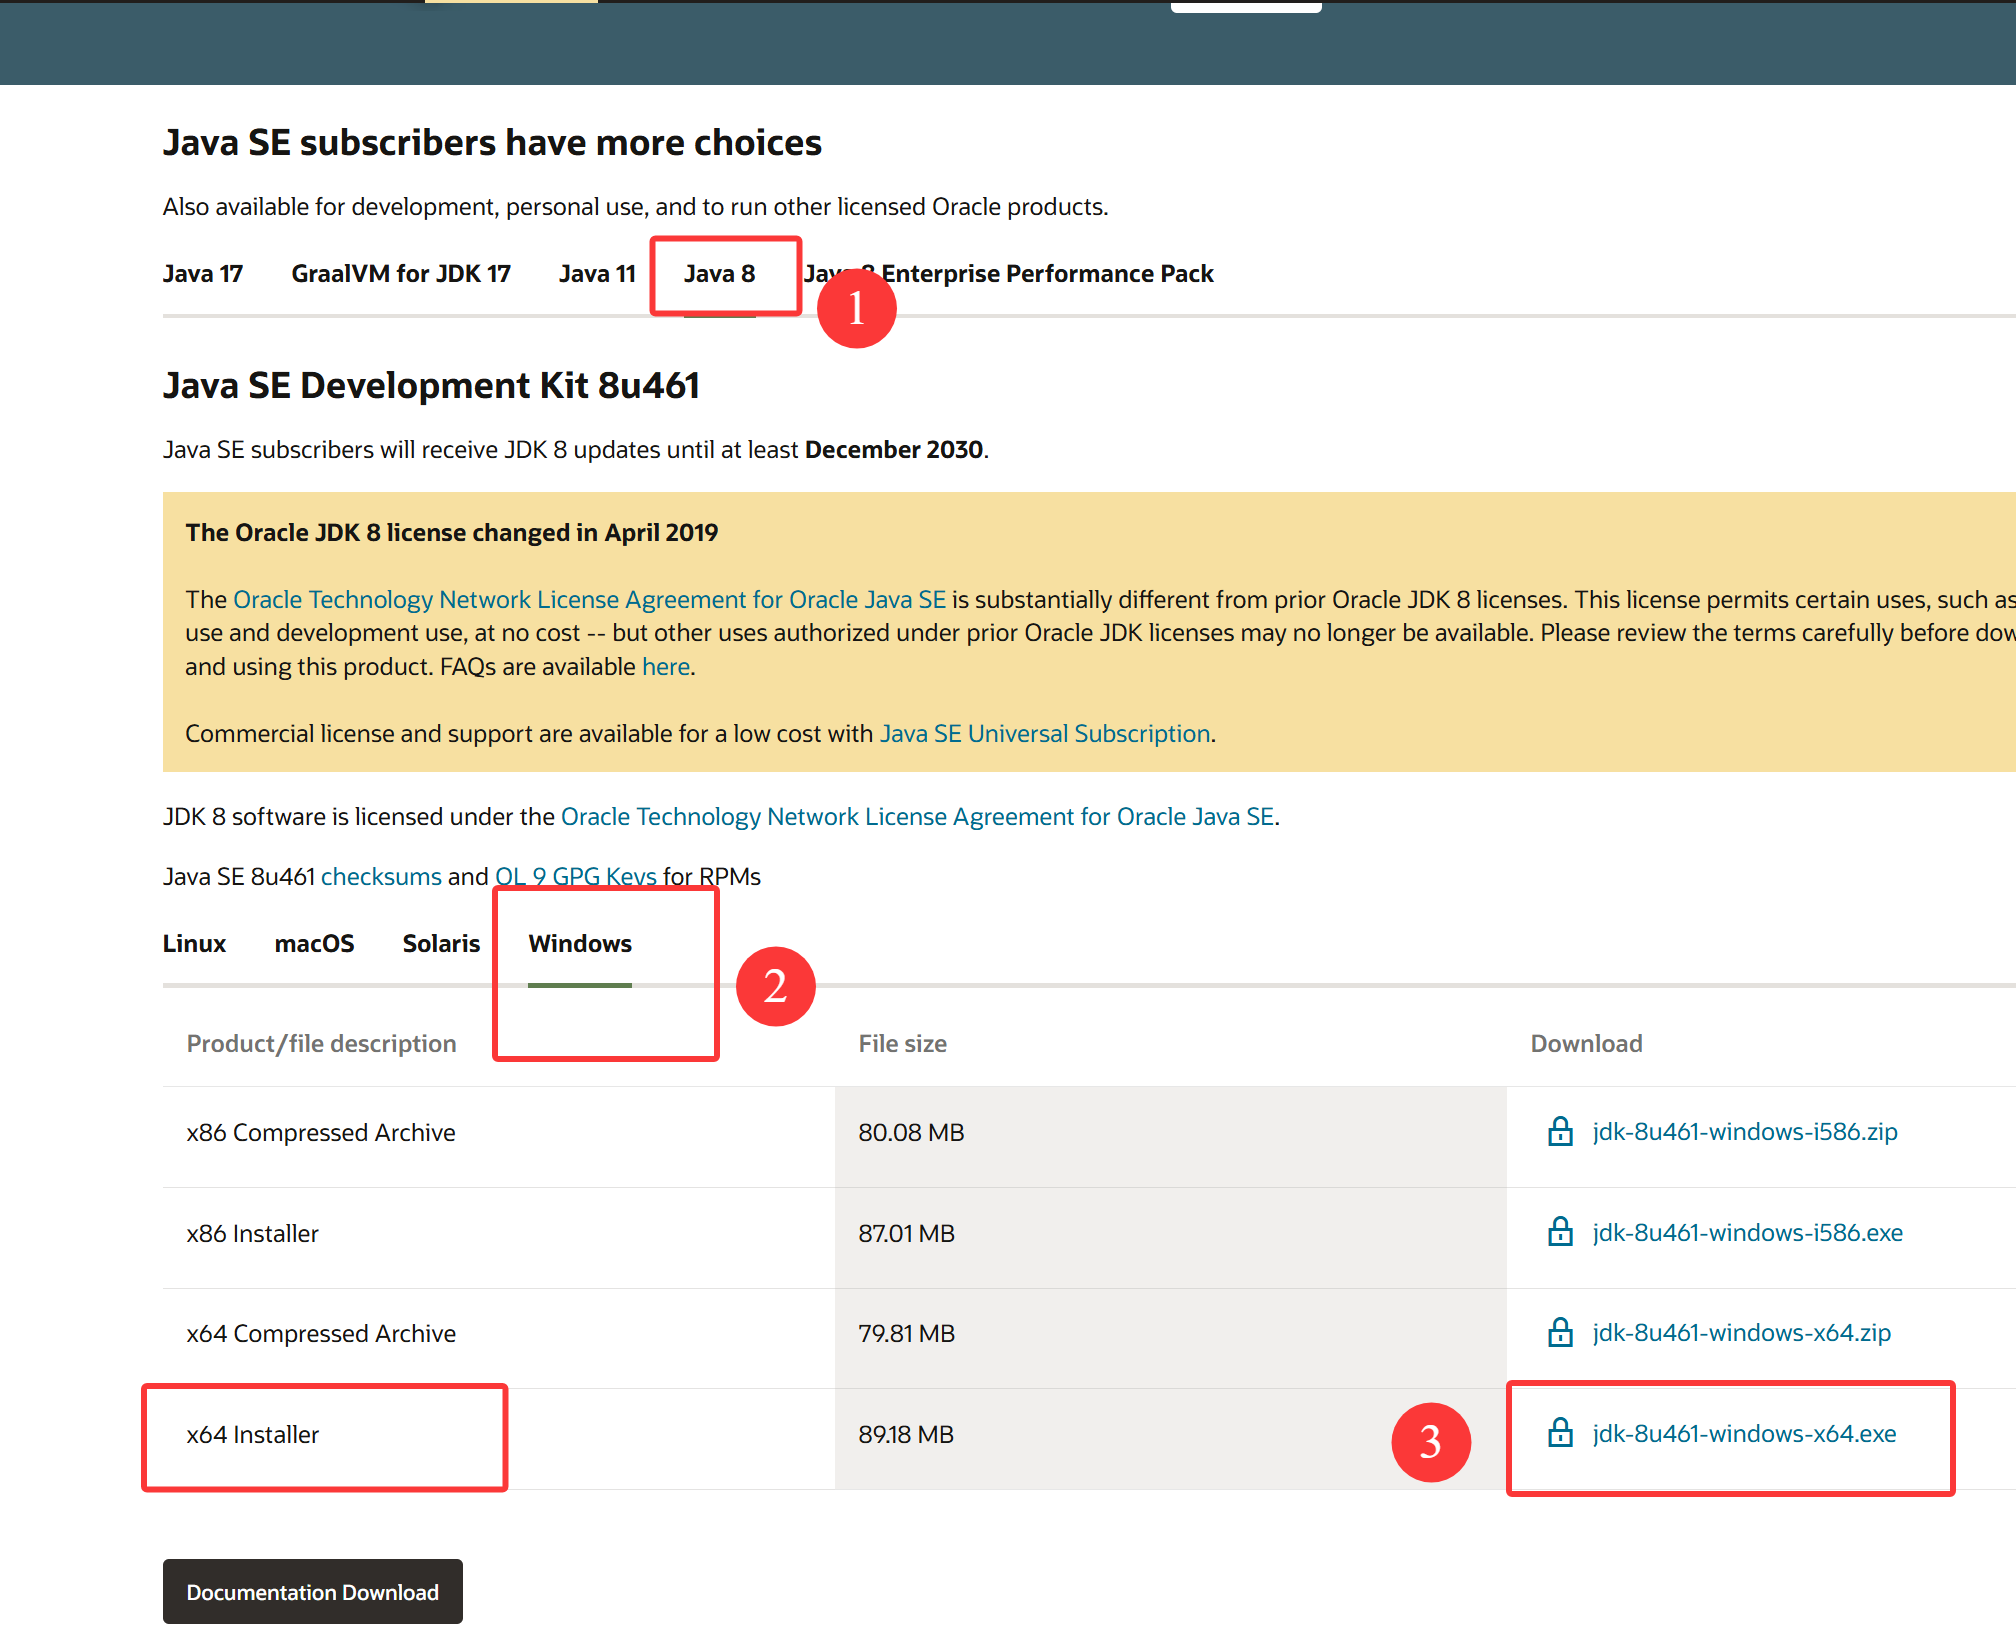Click lock icon beside jdk-8u461-windows-x64.zip
The image size is (2016, 1638).
(x=1560, y=1332)
